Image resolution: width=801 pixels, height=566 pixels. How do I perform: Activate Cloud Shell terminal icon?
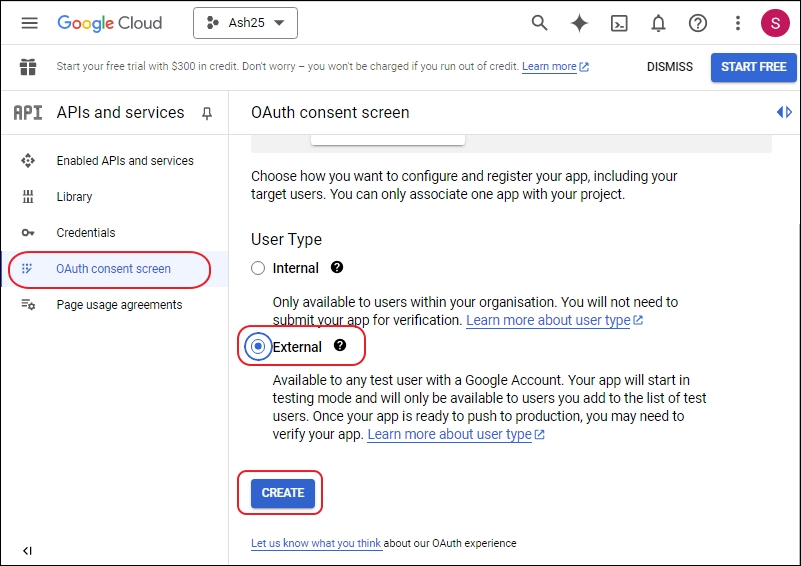619,23
